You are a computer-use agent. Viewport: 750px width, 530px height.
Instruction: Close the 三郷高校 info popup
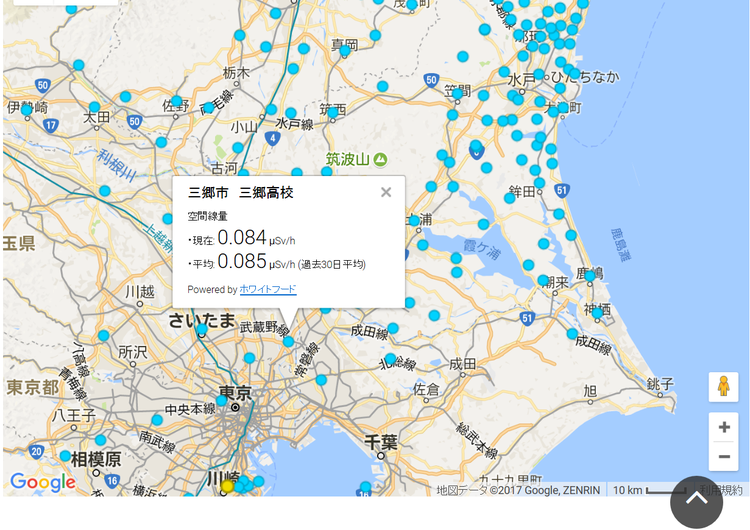[386, 192]
